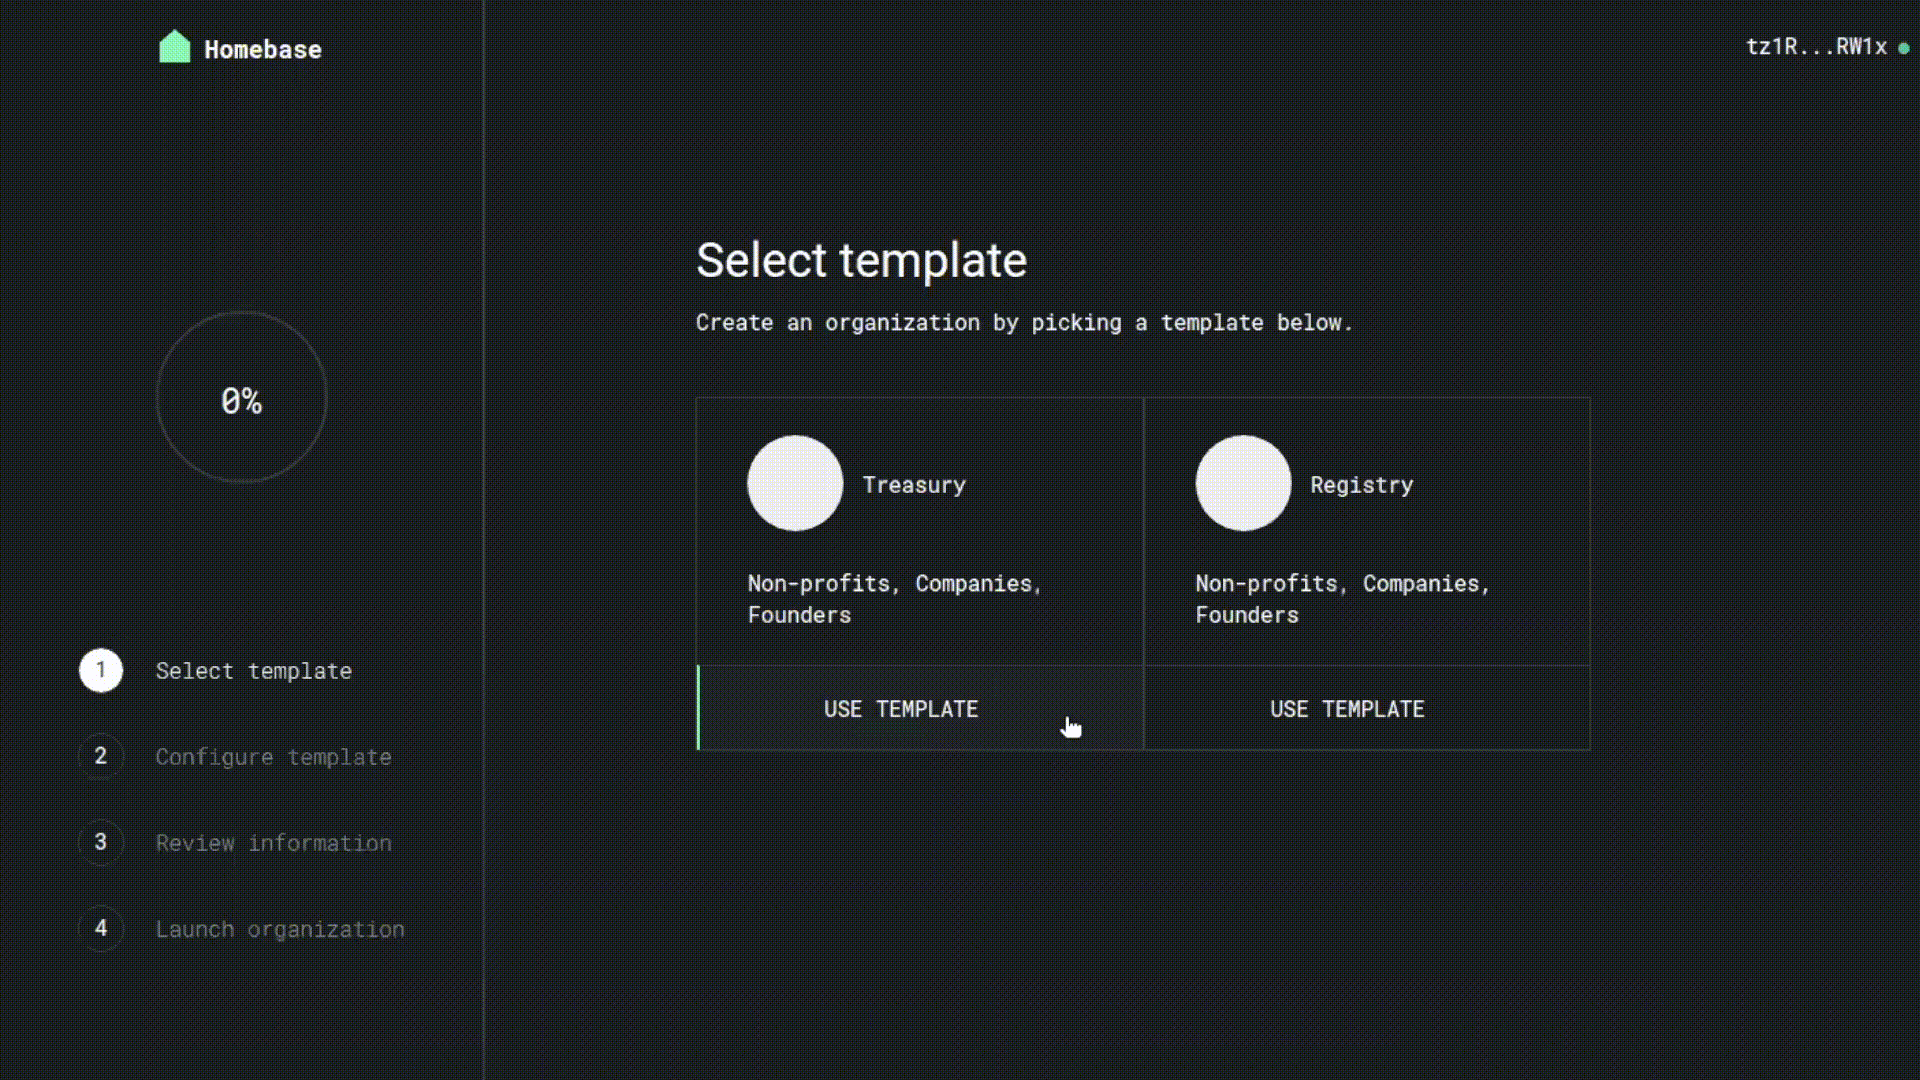Image resolution: width=1920 pixels, height=1080 pixels.
Task: Use the Registry template
Action: coord(1347,709)
